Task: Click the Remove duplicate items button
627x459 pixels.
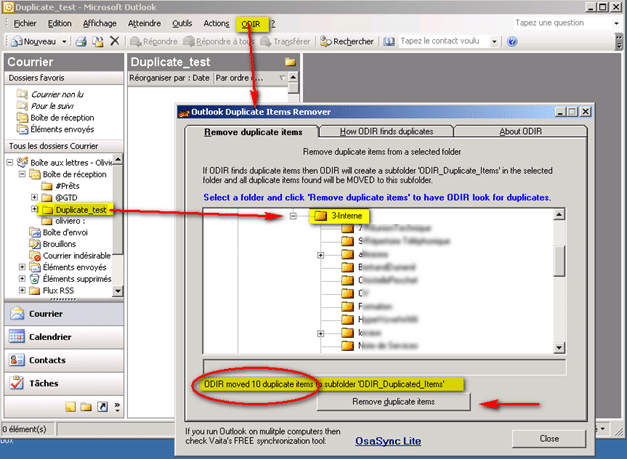Action: pos(393,402)
